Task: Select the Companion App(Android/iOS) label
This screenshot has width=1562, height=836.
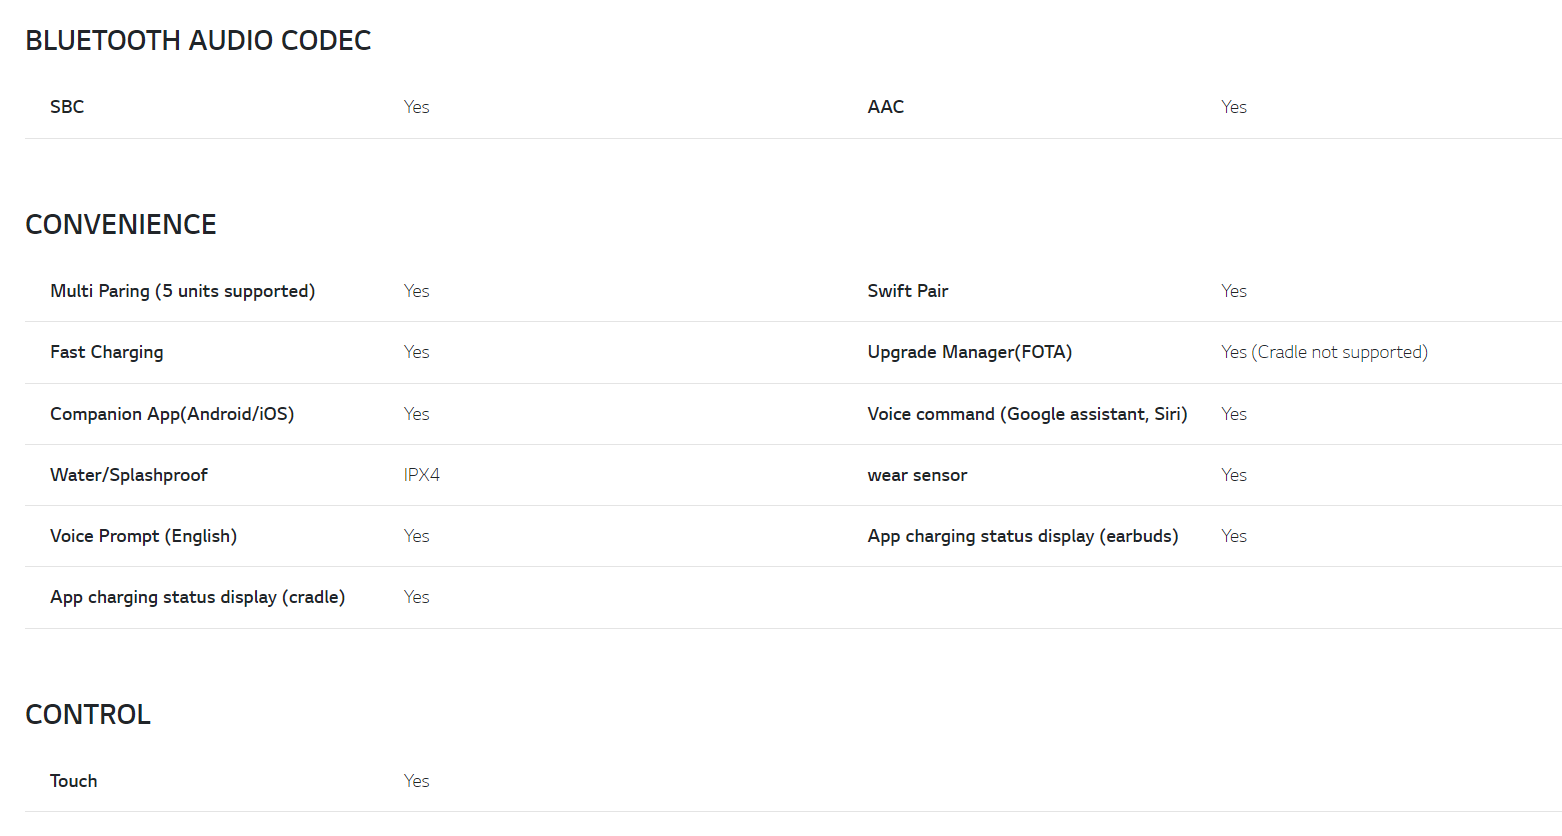Action: 172,414
